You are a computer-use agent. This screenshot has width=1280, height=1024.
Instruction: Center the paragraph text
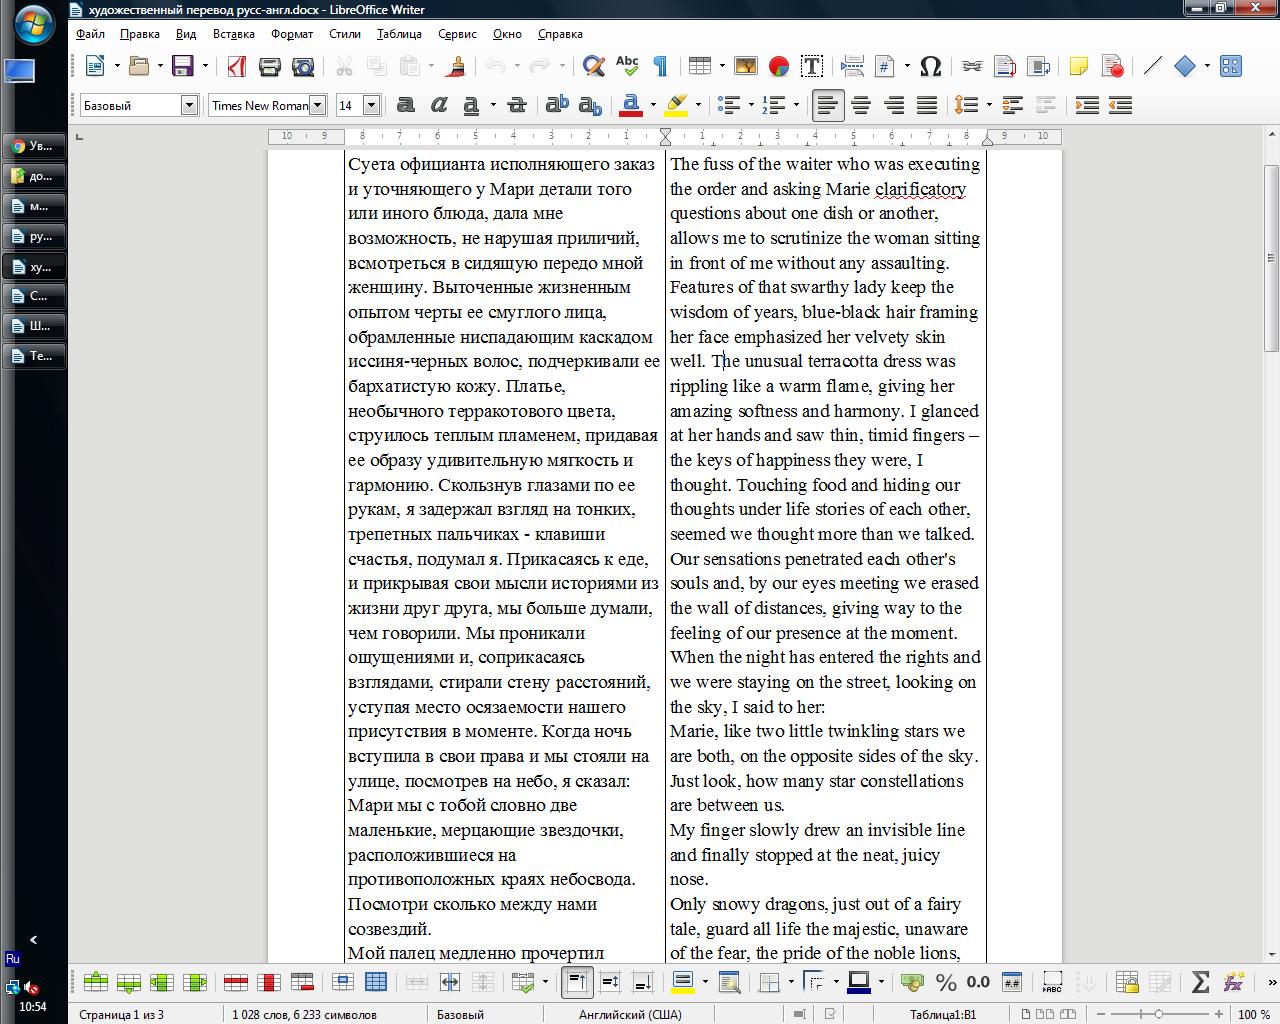860,105
